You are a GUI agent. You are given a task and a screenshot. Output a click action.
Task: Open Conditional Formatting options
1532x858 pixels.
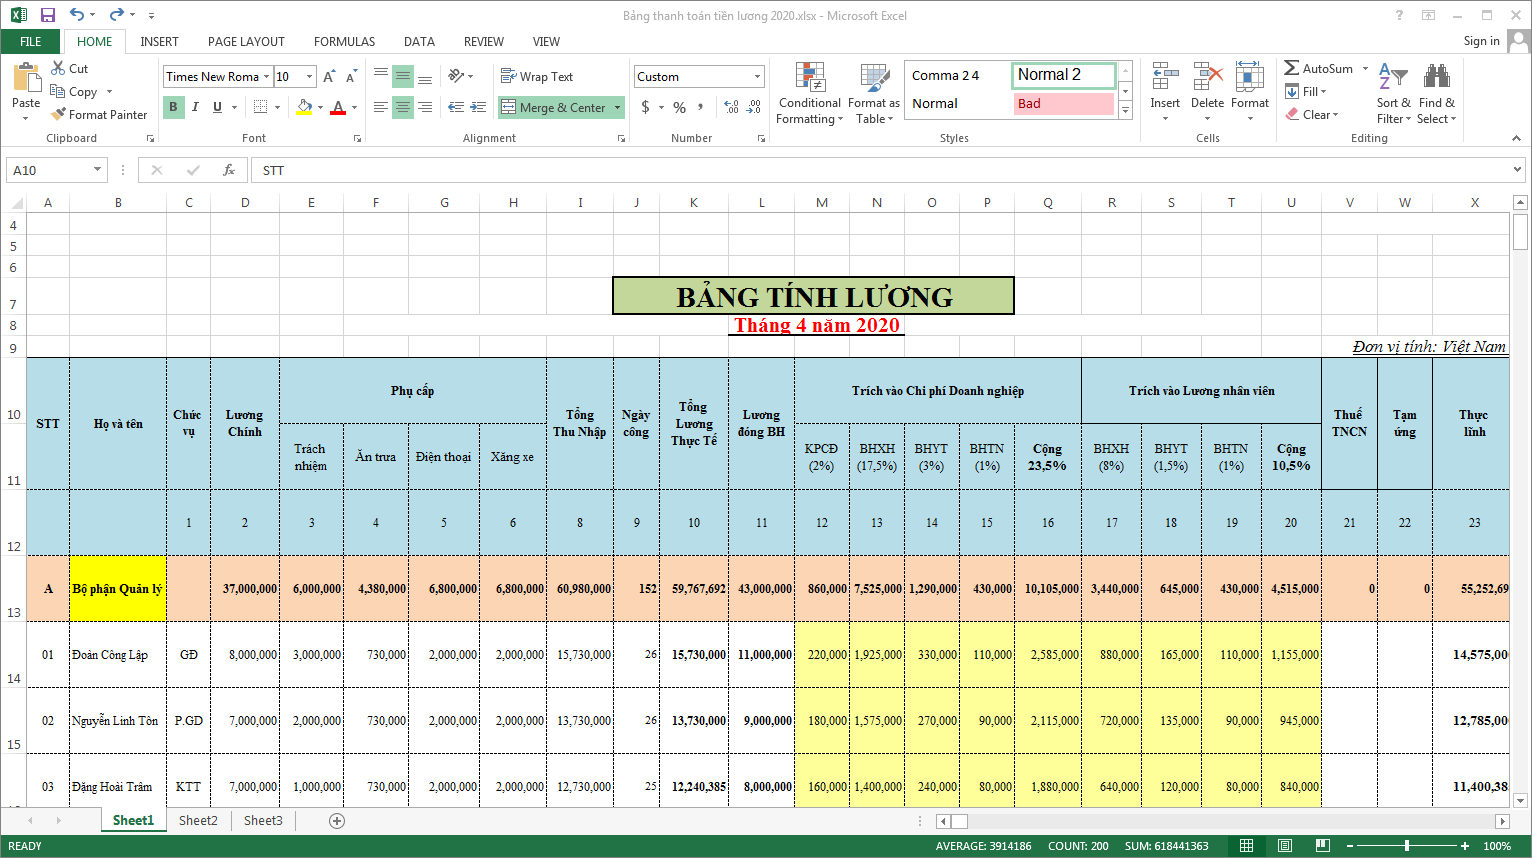tap(808, 92)
